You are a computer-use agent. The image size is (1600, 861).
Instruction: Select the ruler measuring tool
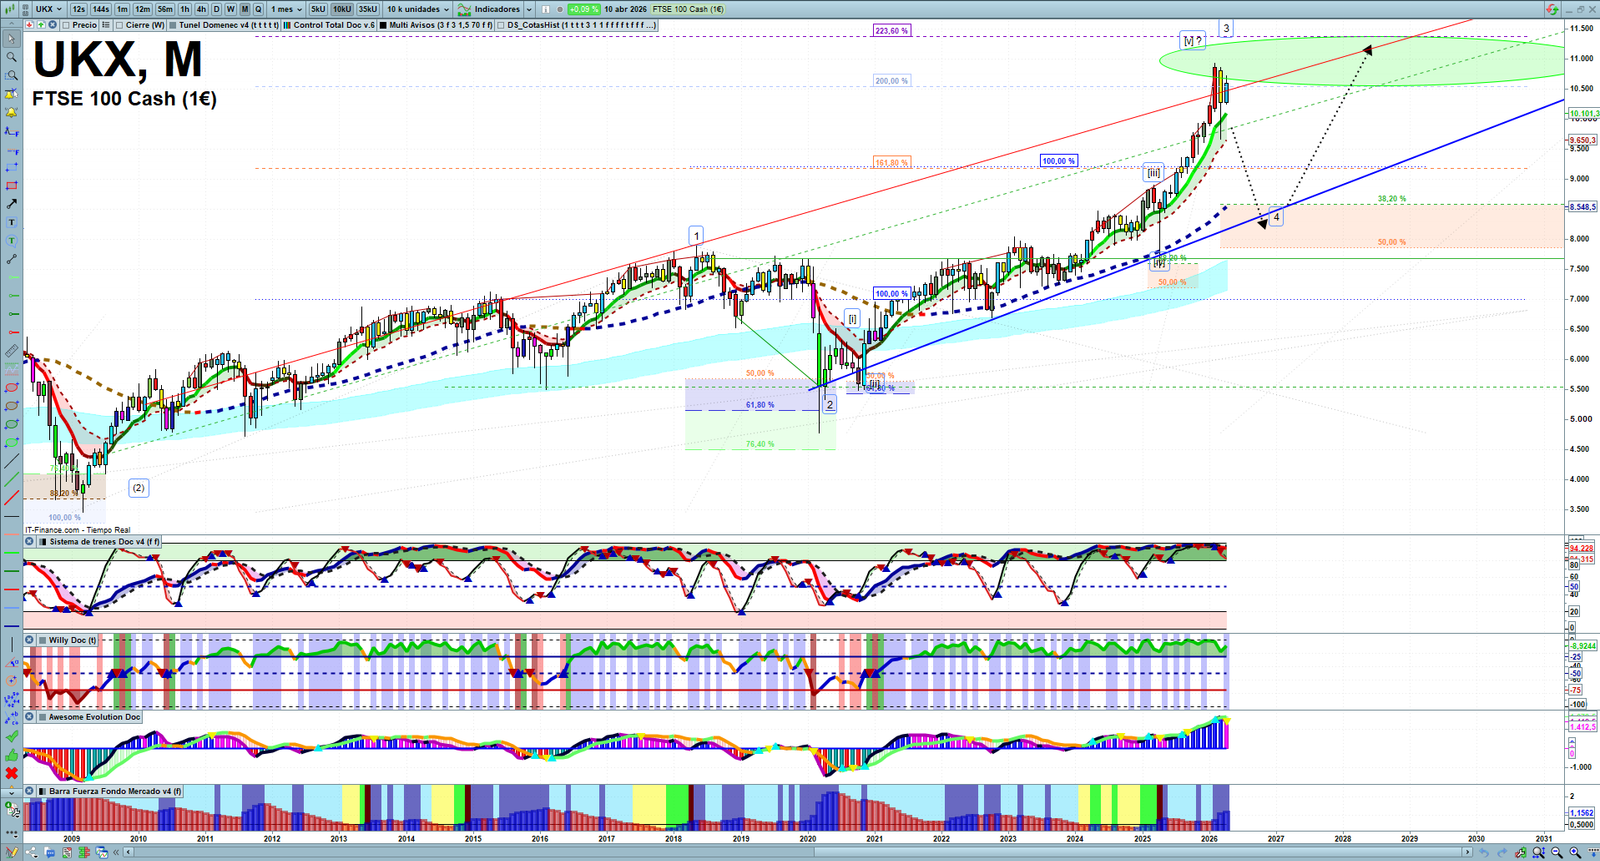pyautogui.click(x=11, y=351)
